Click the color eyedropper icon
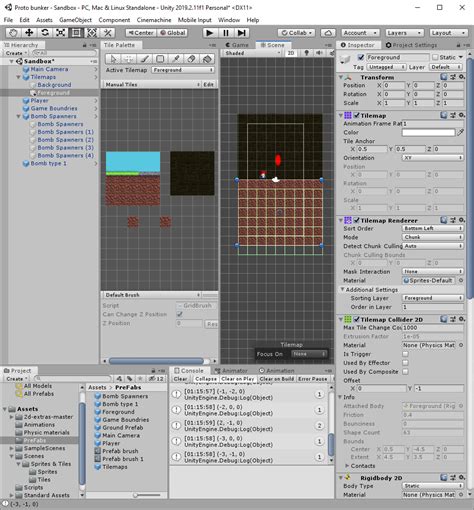474x510 pixels. click(461, 132)
